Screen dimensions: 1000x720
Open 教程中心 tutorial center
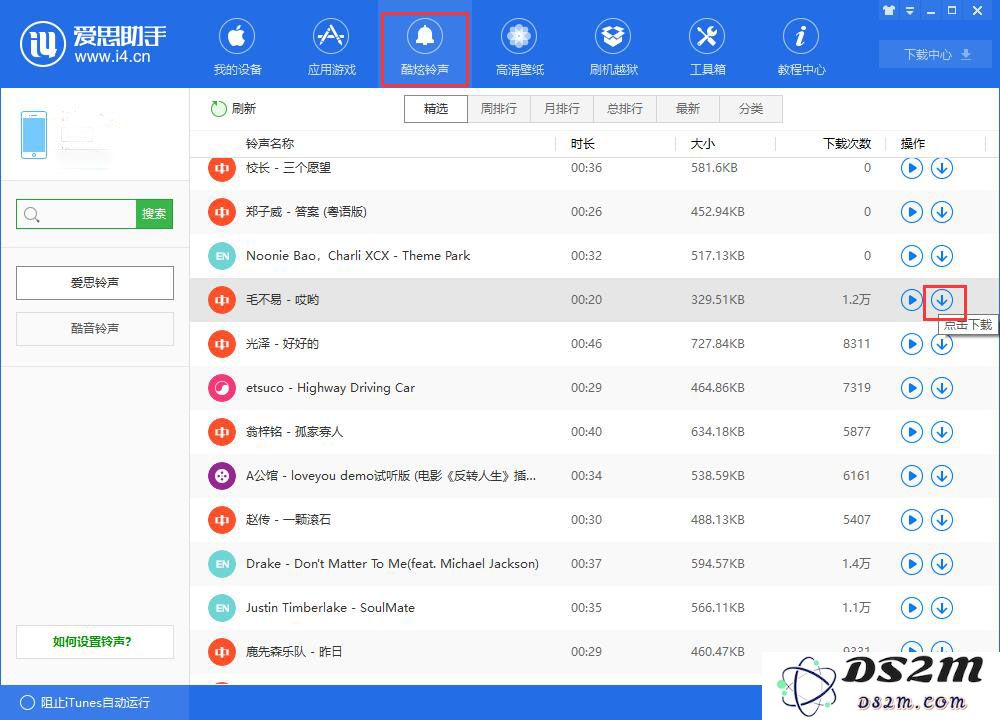[801, 47]
